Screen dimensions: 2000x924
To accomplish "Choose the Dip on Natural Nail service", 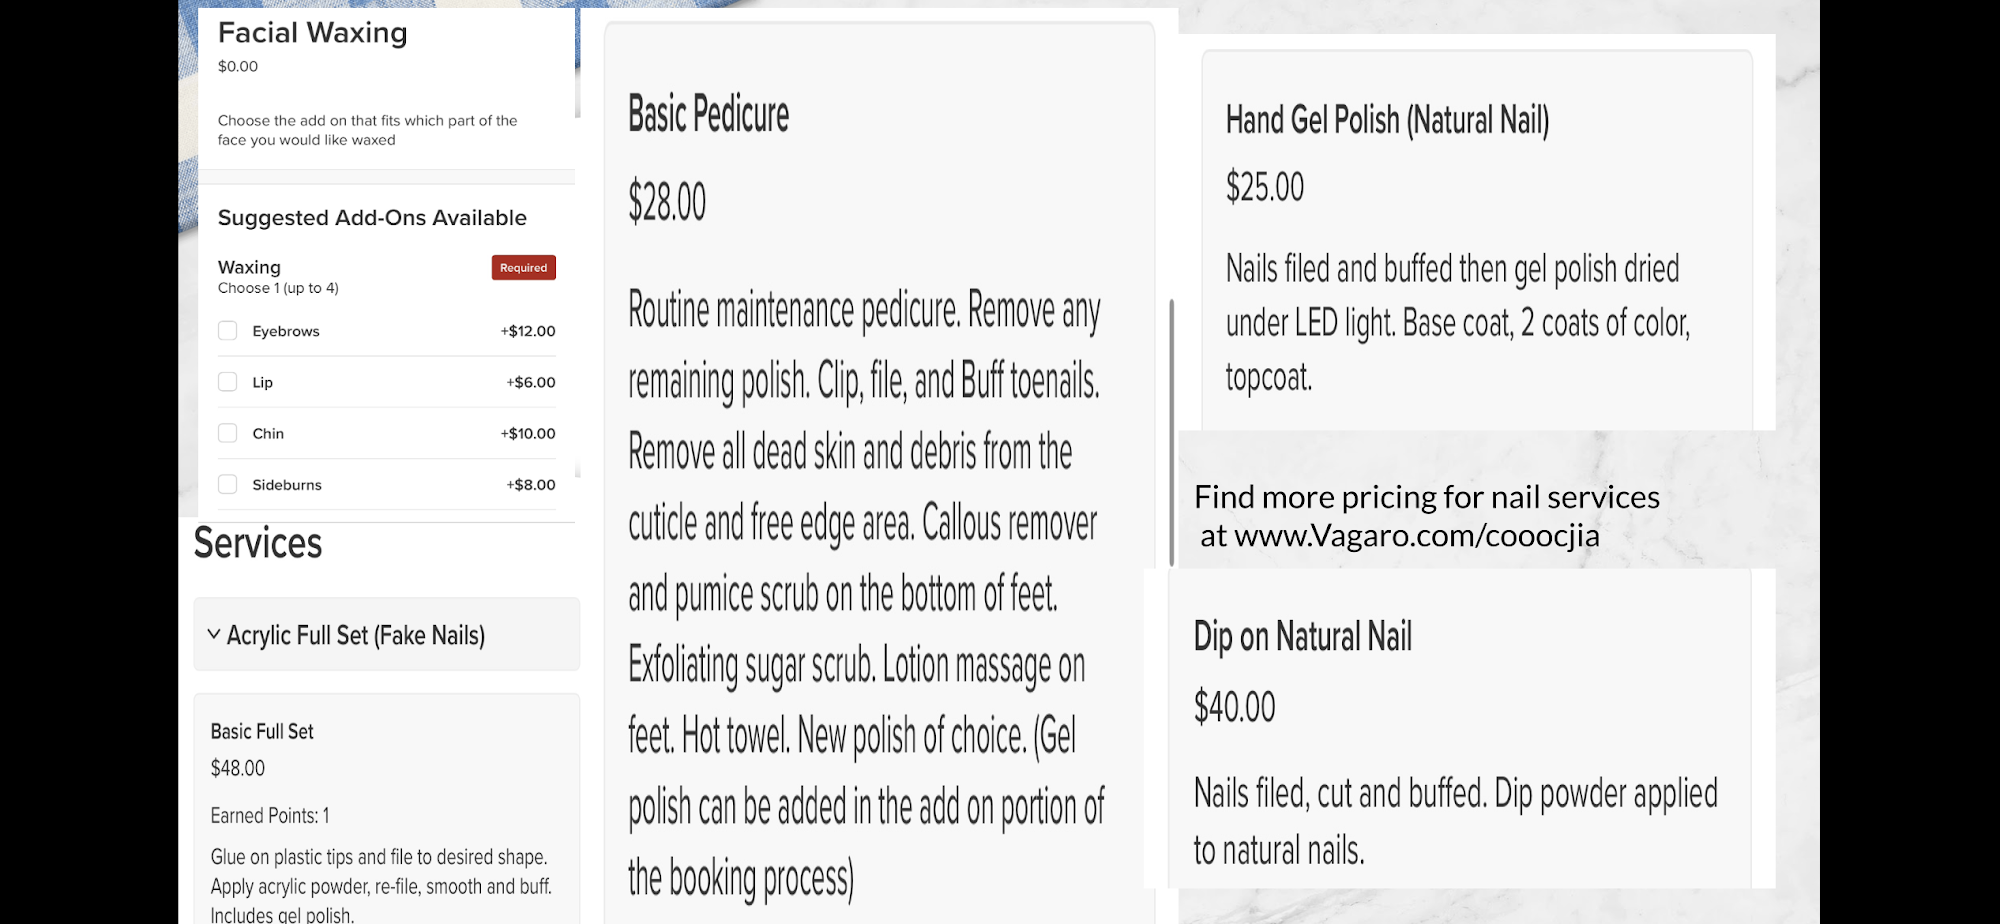I will (1302, 636).
